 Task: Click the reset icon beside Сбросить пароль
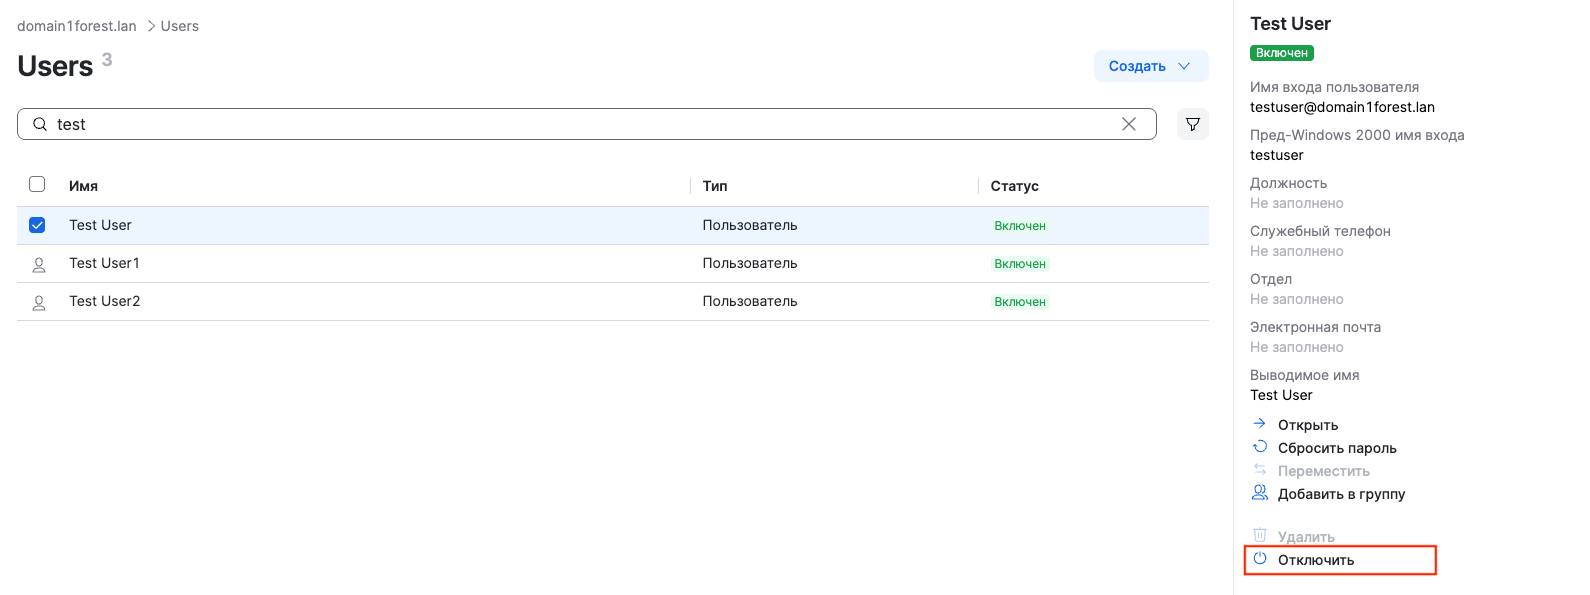1260,447
